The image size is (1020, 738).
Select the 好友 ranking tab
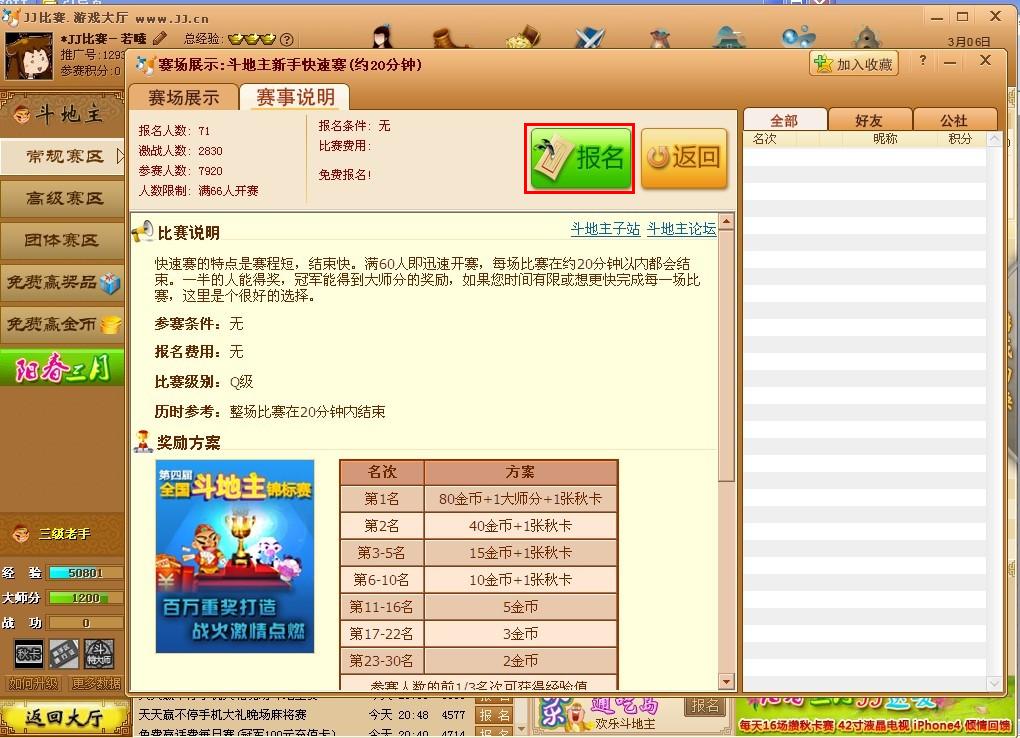868,120
